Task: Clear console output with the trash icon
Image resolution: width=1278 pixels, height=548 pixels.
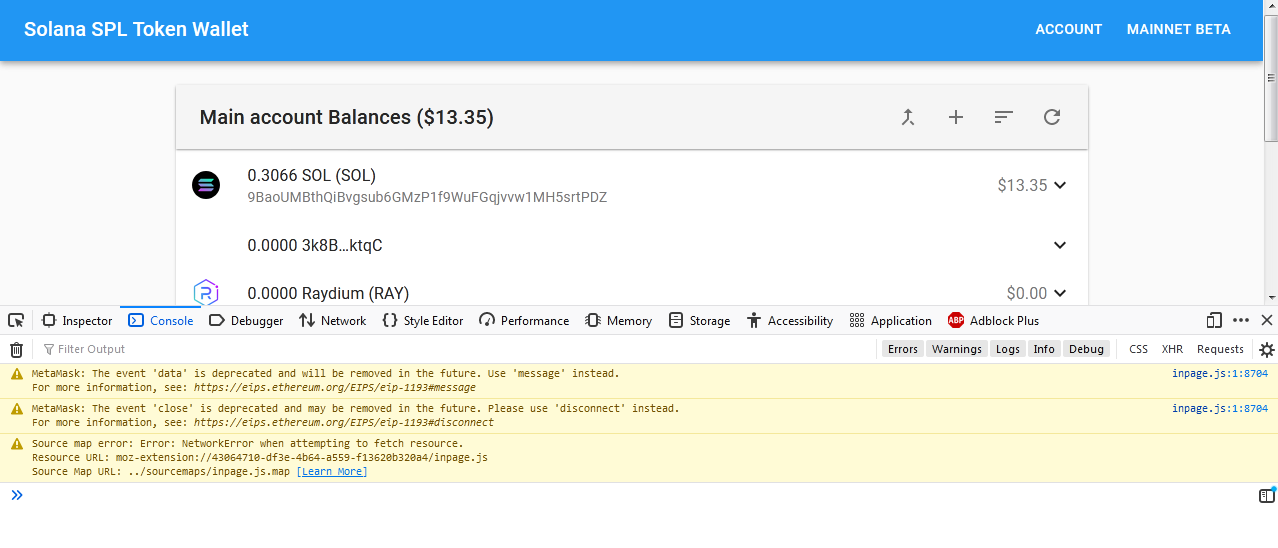Action: tap(16, 349)
